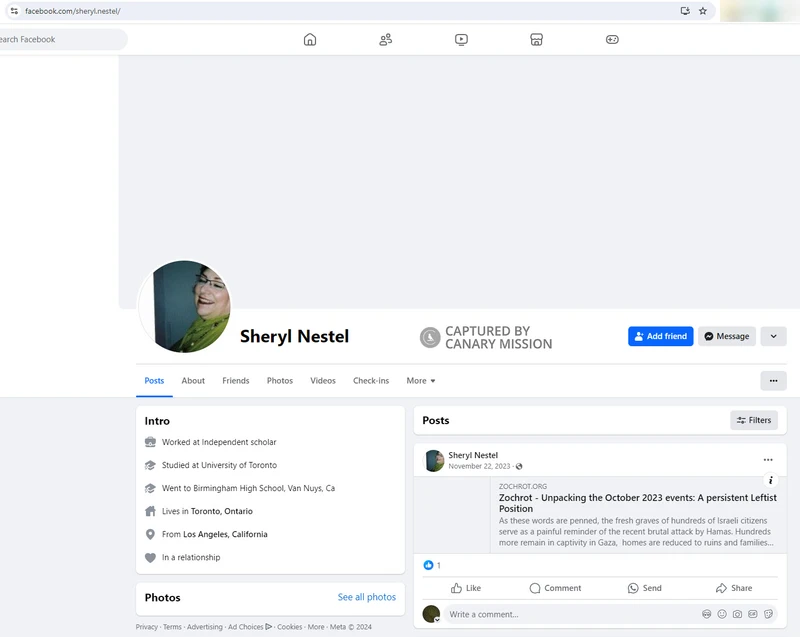The width and height of the screenshot is (800, 637).
Task: Click See all photos link
Action: (366, 597)
